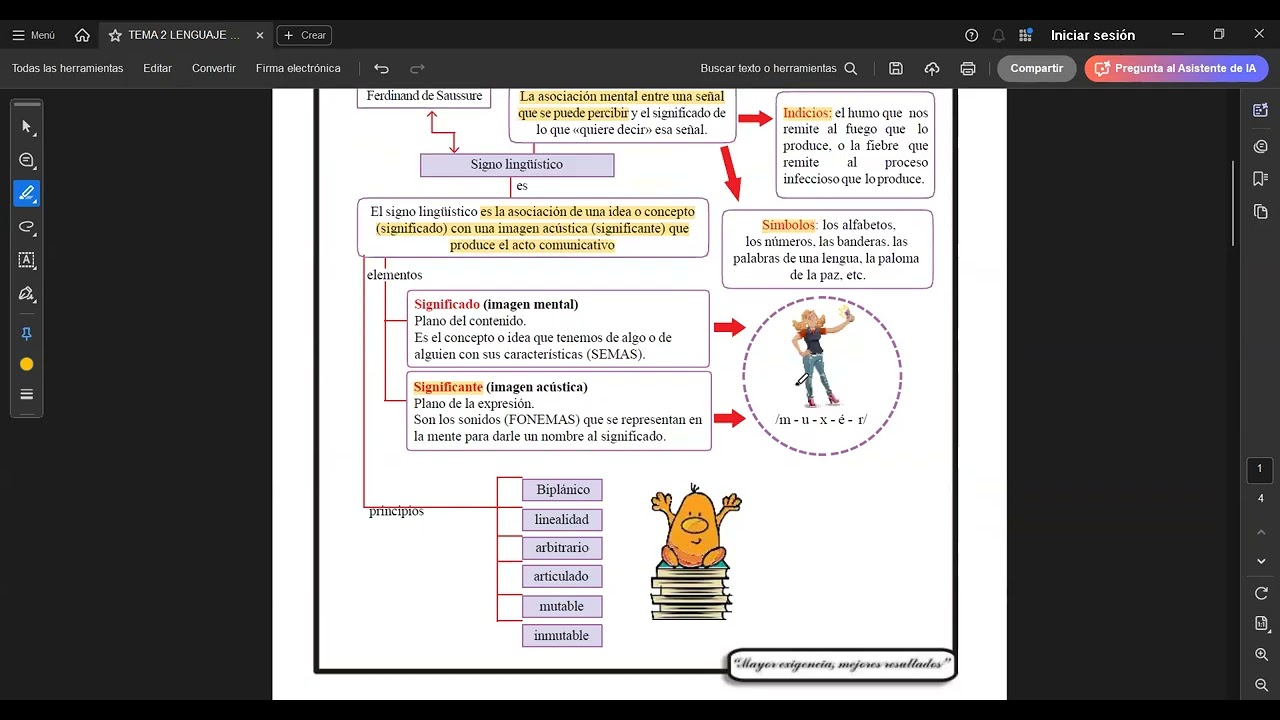Redo the last action
Screen dimensions: 1280x720
pos(417,68)
